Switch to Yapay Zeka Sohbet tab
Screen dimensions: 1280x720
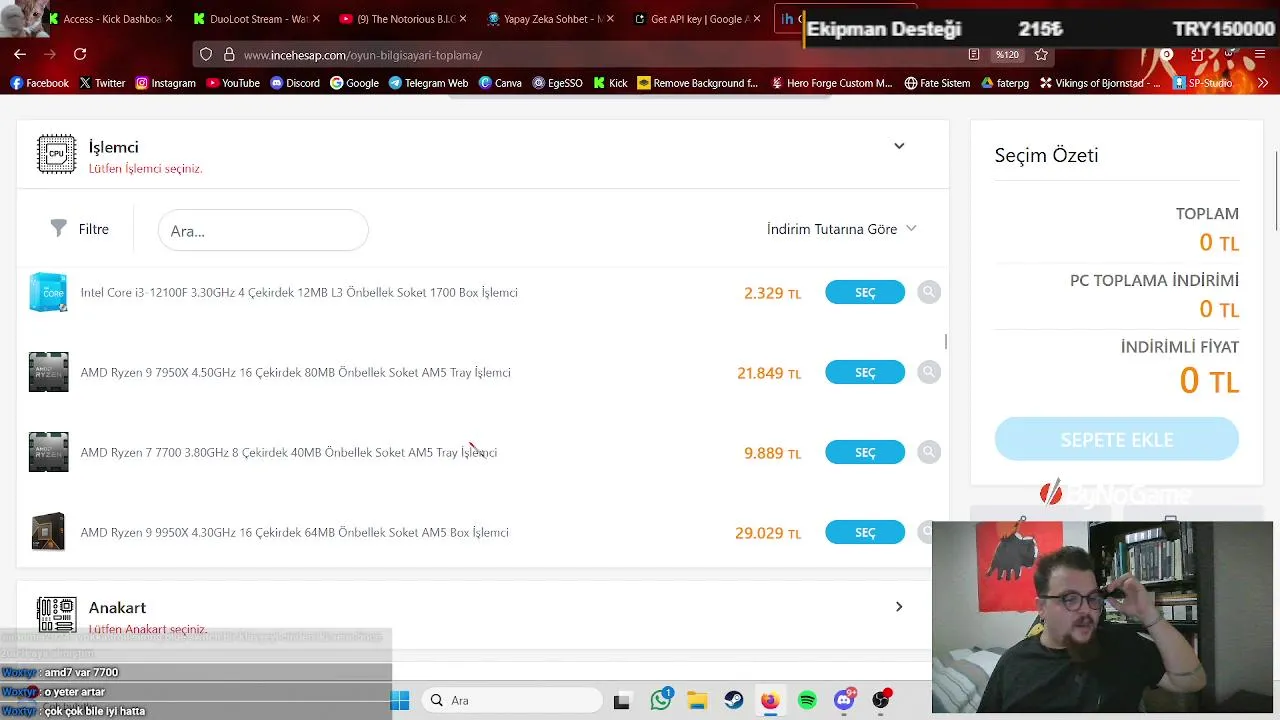(551, 18)
